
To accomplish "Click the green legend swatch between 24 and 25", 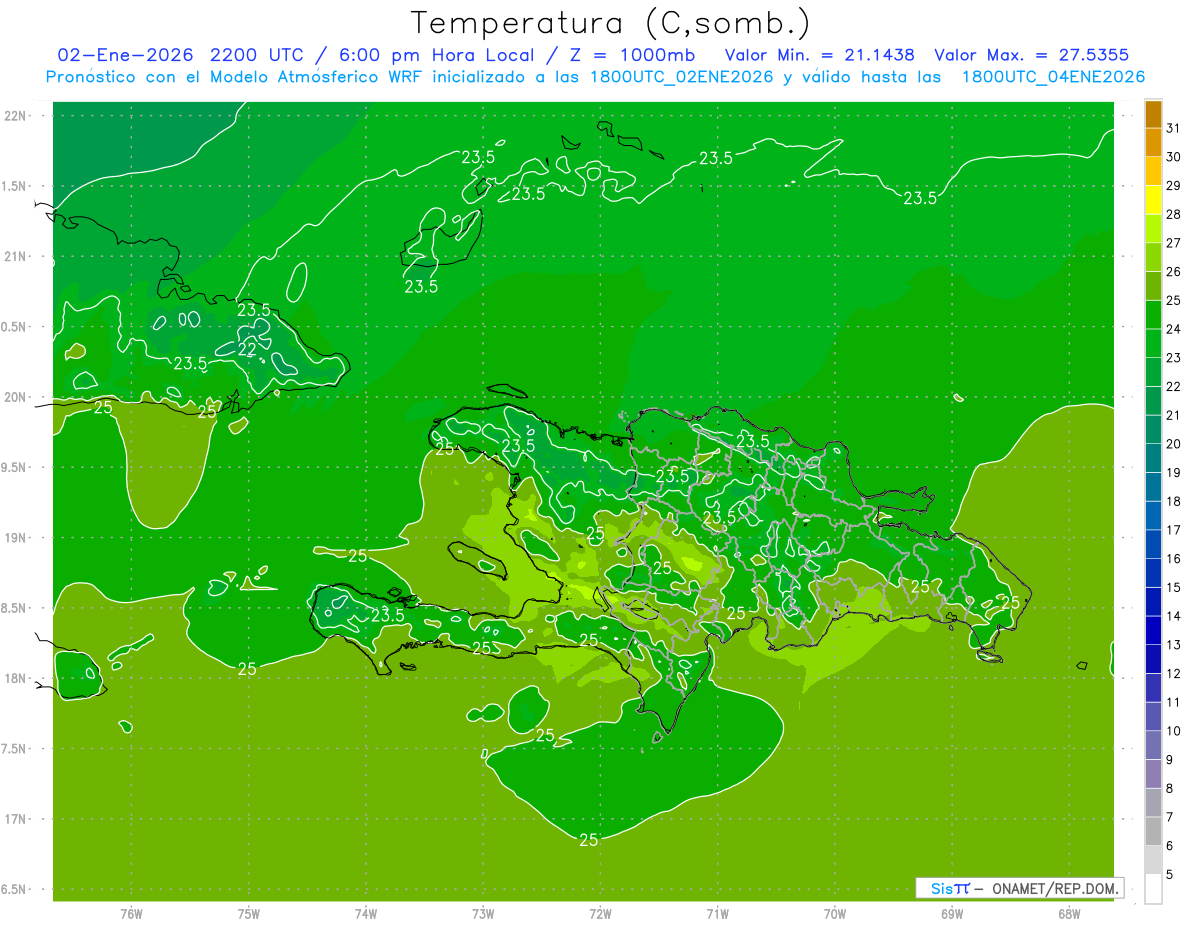I will point(1153,315).
